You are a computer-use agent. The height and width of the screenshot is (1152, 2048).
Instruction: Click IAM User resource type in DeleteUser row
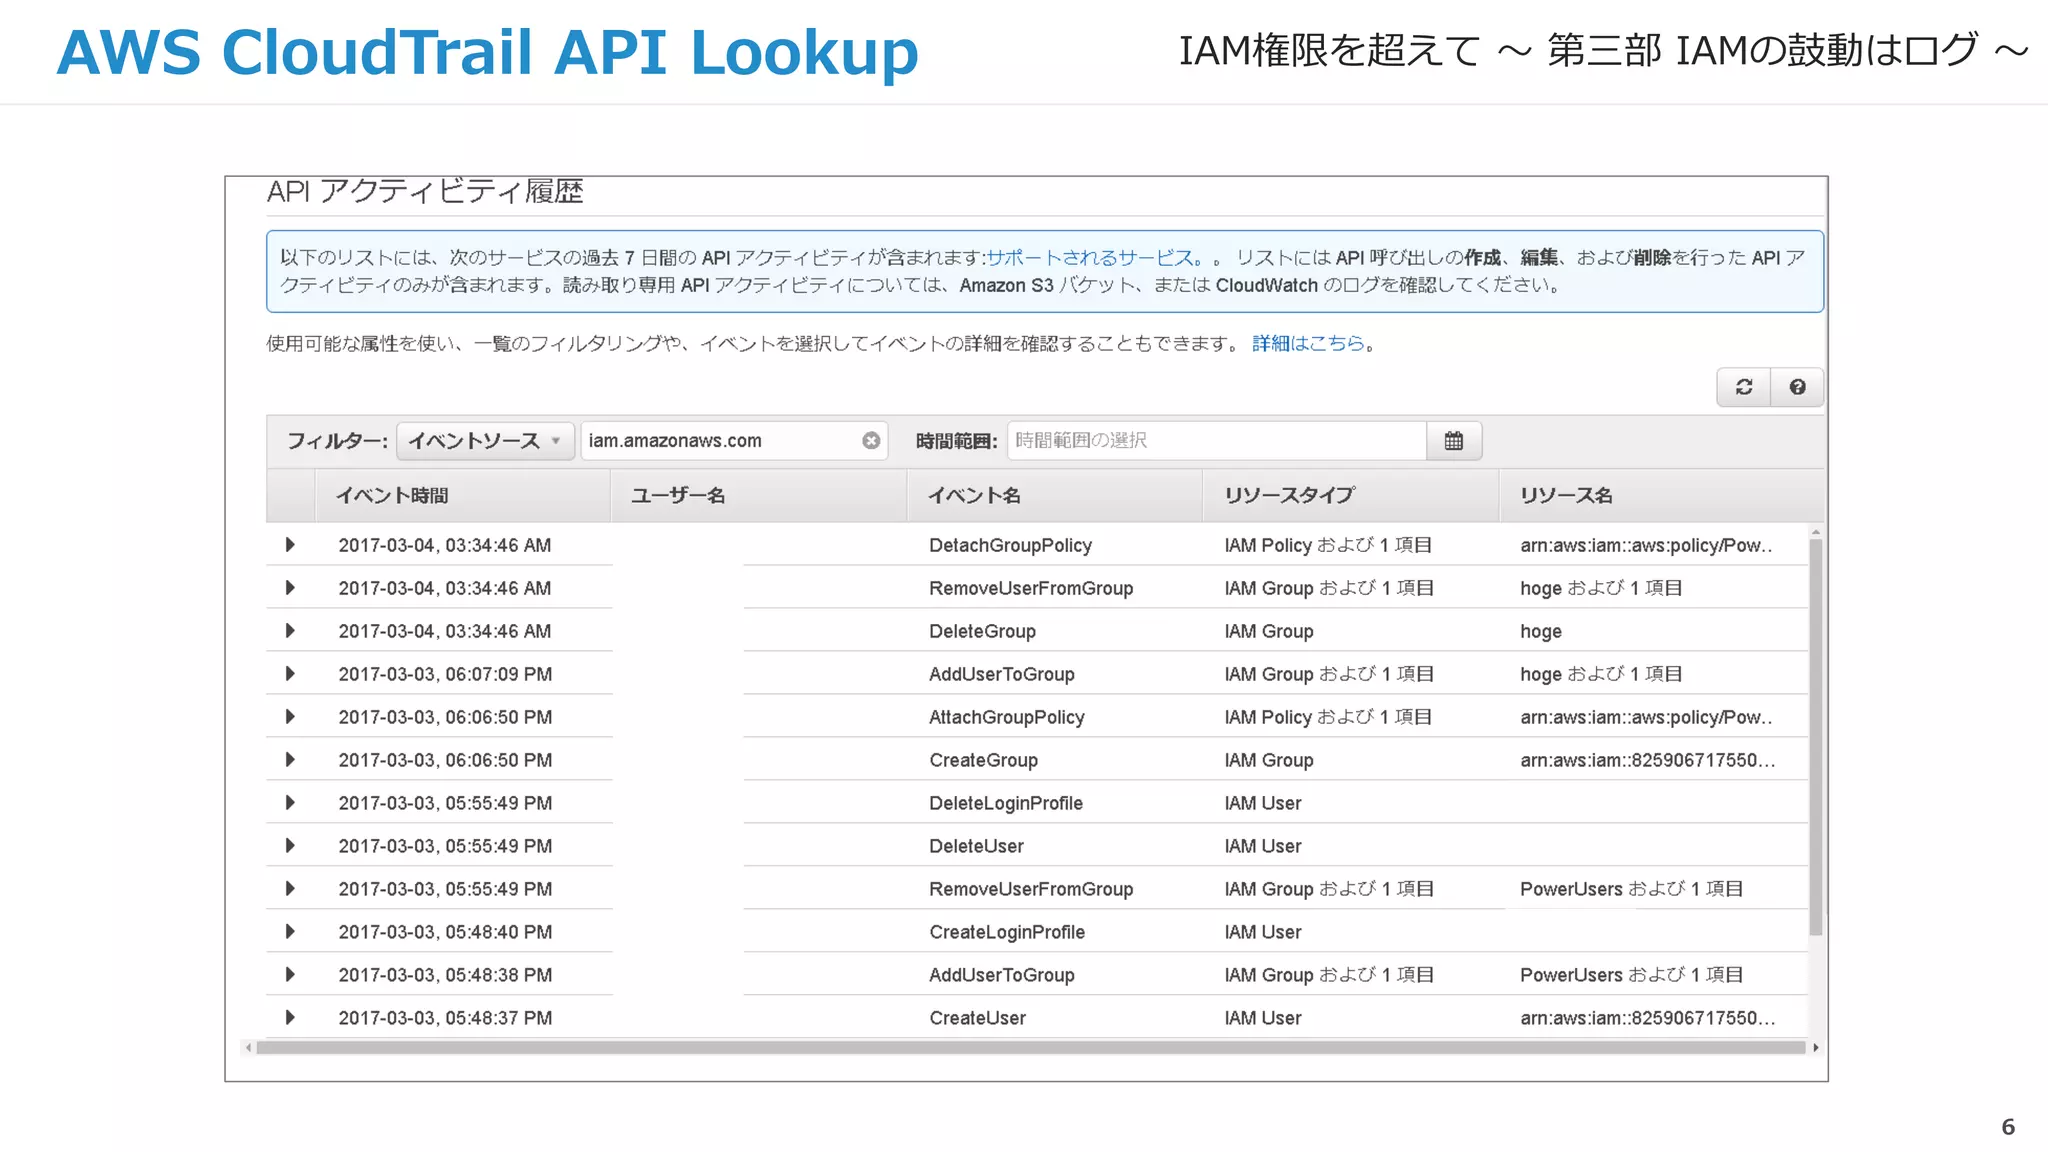pyautogui.click(x=1263, y=846)
